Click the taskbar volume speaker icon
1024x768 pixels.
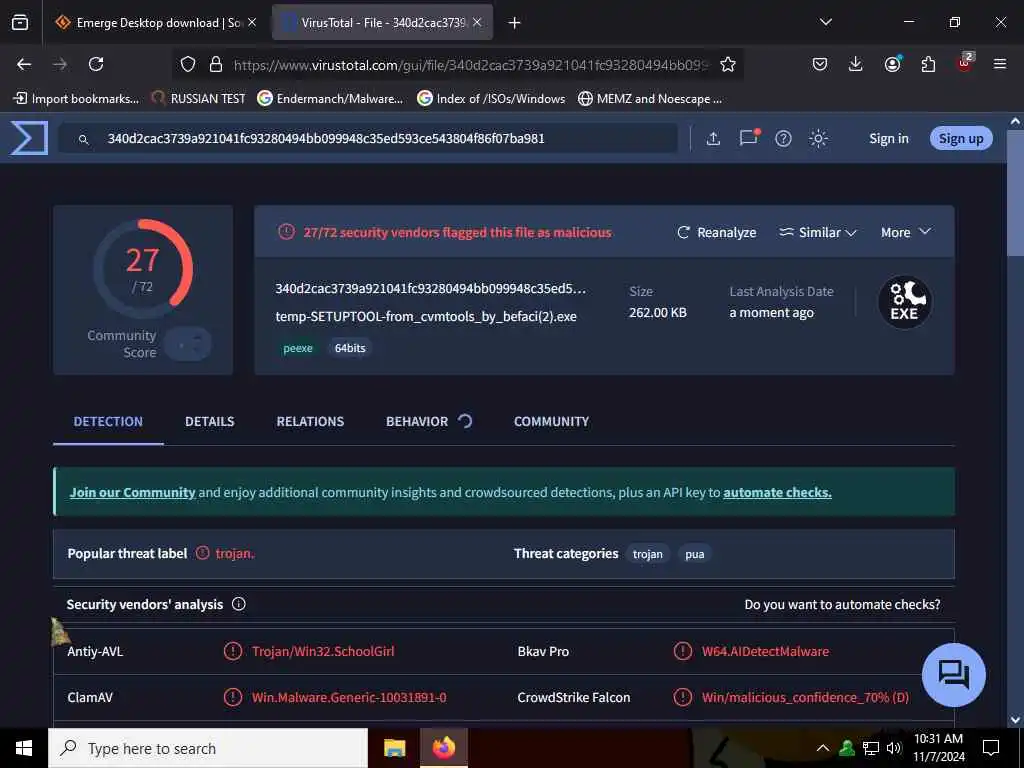pyautogui.click(x=893, y=748)
